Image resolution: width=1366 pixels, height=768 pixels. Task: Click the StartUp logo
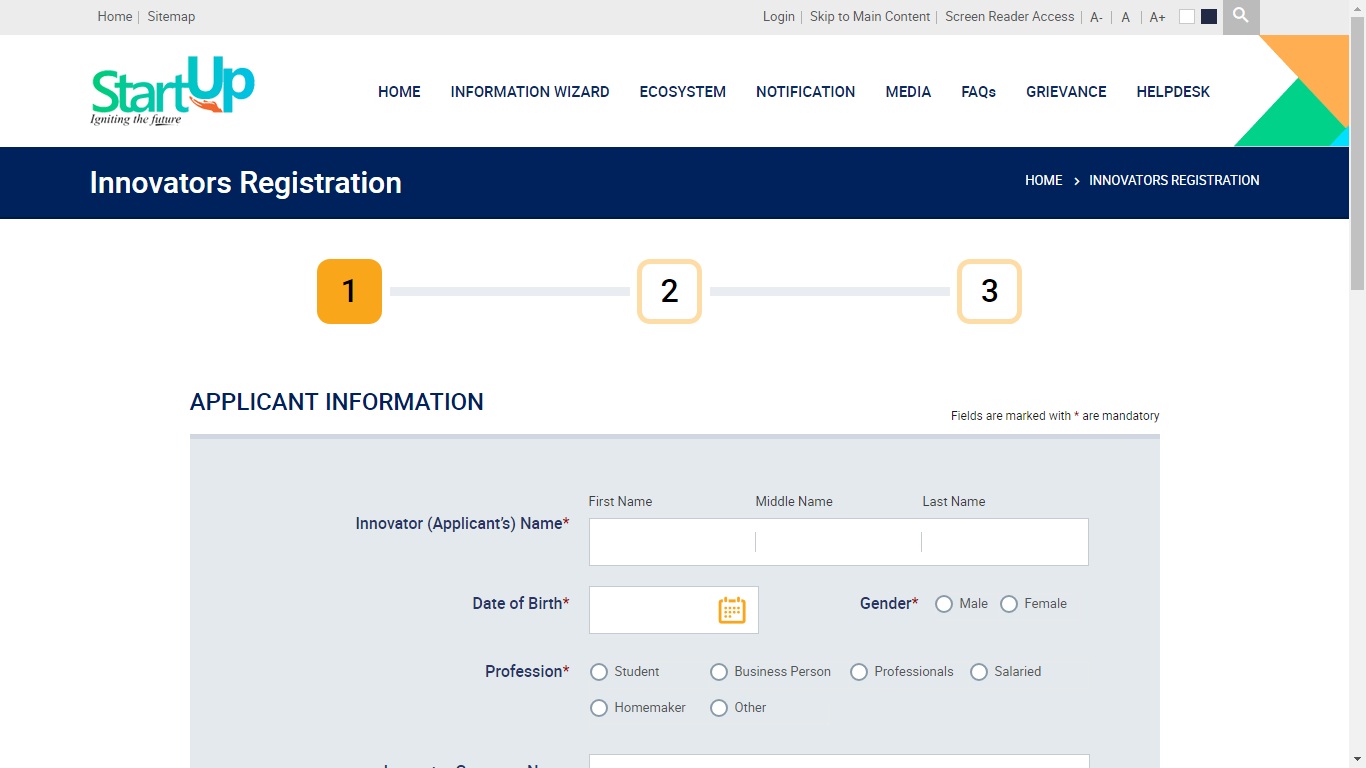(x=171, y=90)
